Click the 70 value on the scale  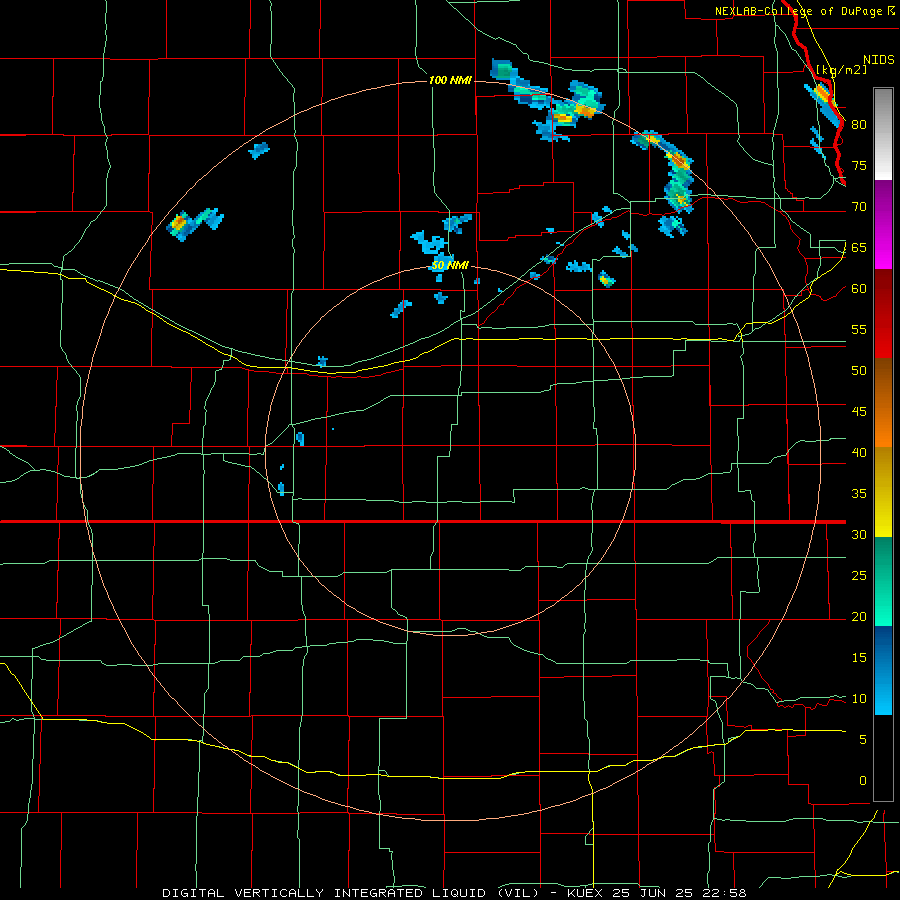coord(859,207)
